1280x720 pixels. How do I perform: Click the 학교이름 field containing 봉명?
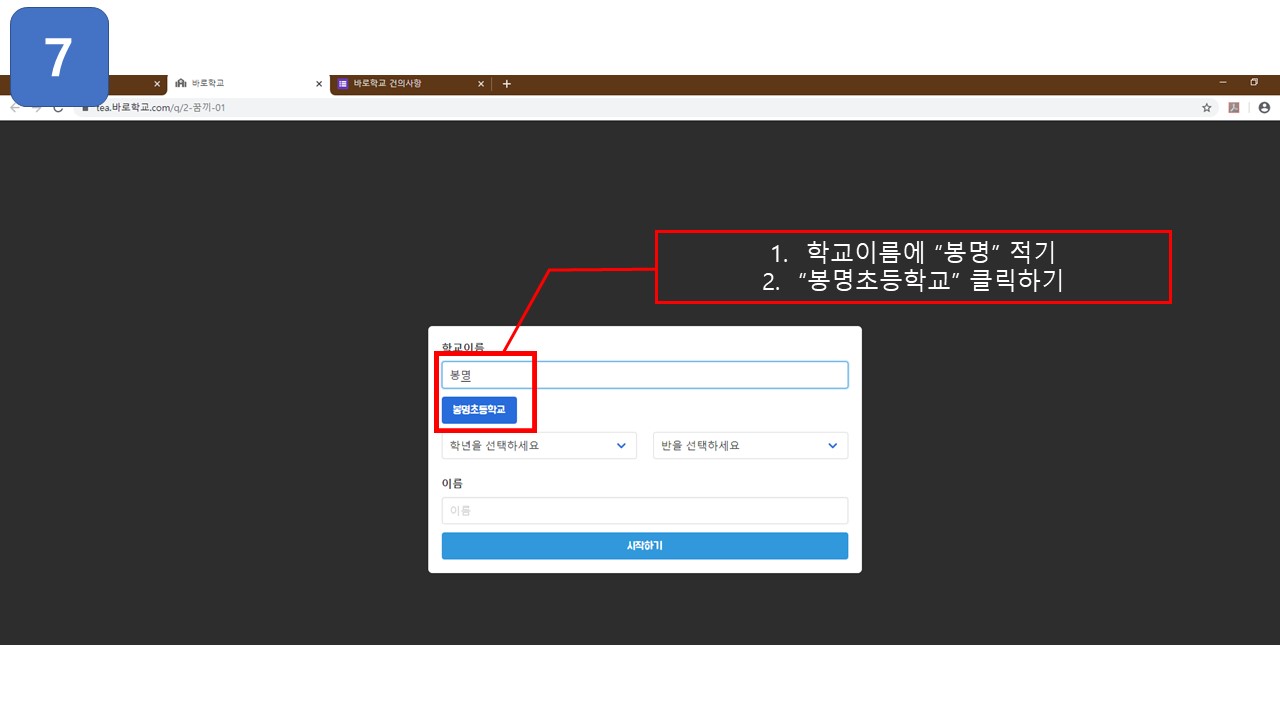pyautogui.click(x=645, y=375)
